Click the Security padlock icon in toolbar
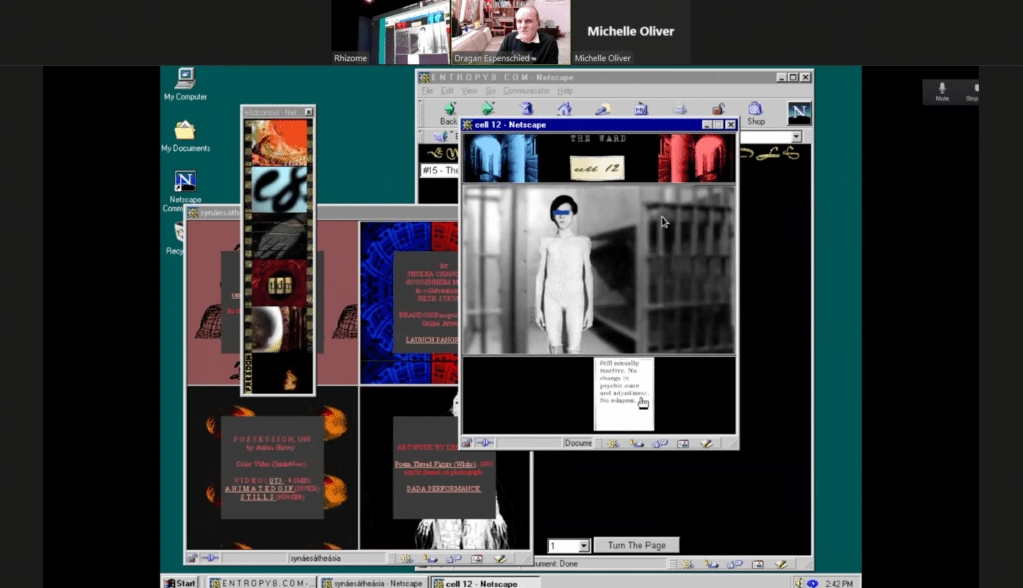1023x588 pixels. tap(718, 109)
